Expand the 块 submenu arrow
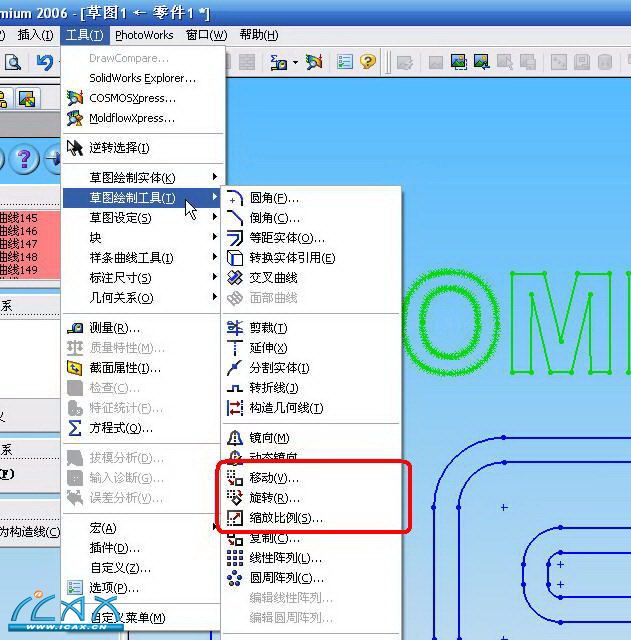The image size is (631, 640). point(215,237)
